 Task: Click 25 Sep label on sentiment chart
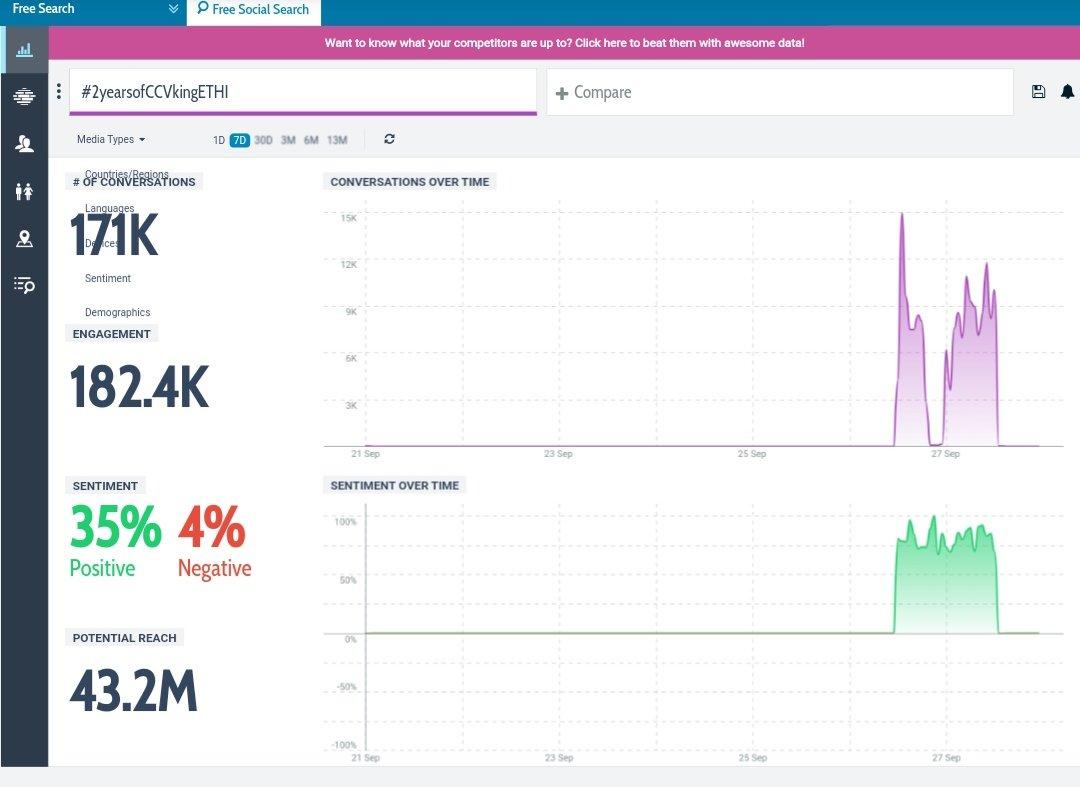click(752, 757)
